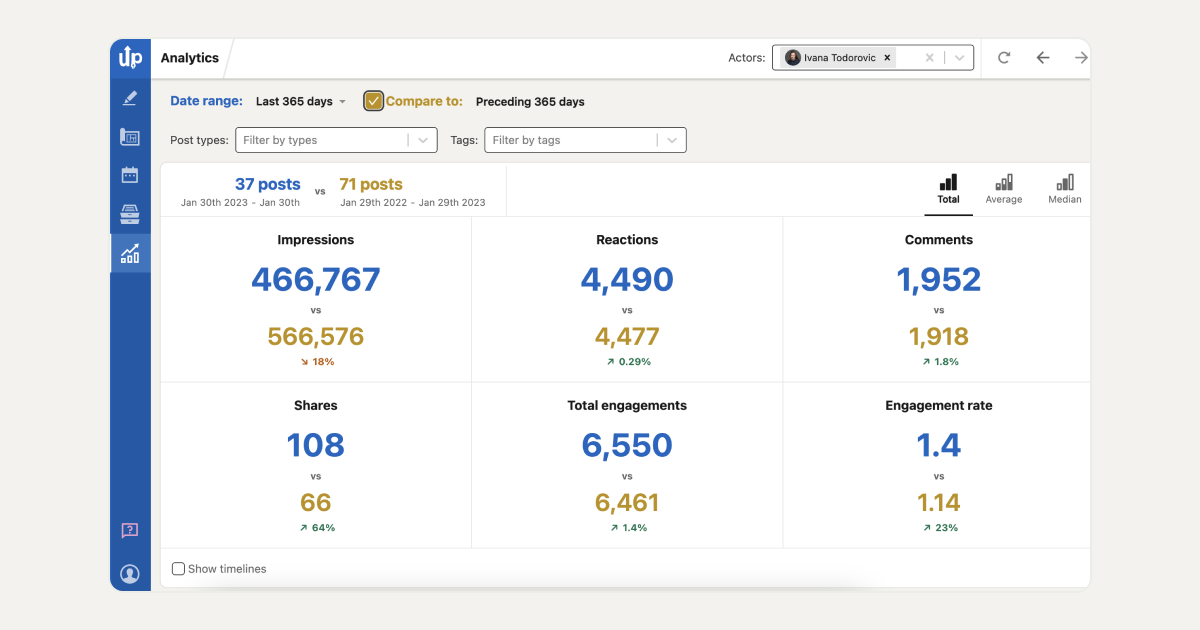The height and width of the screenshot is (630, 1200).
Task: Click the inbox tray sidebar icon
Action: (x=130, y=213)
